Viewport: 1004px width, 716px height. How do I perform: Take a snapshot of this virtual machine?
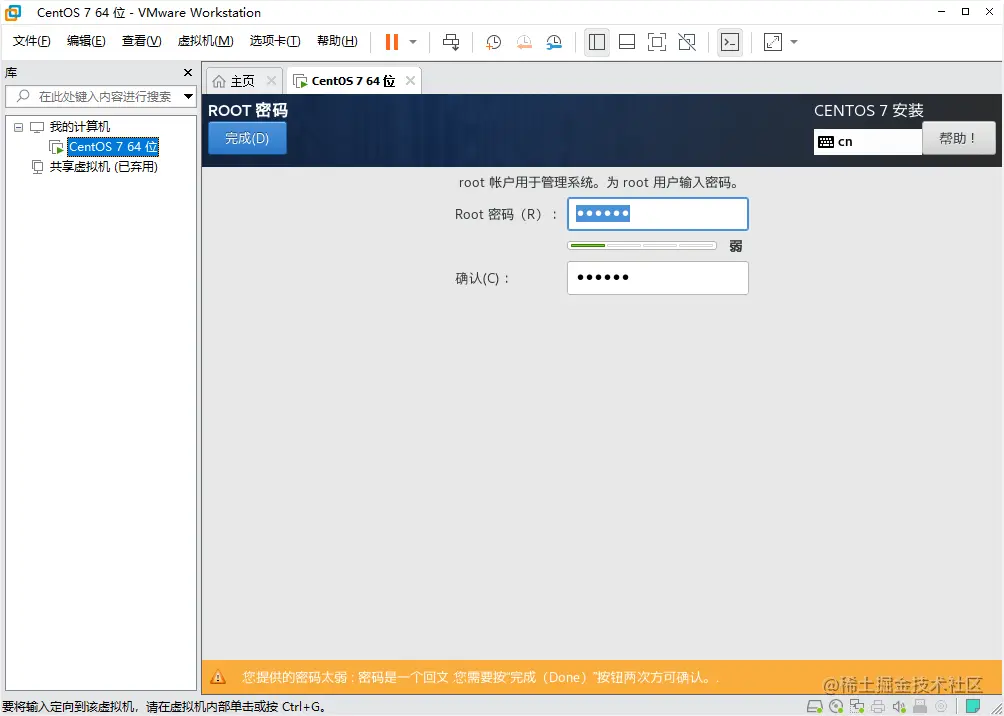(x=493, y=42)
